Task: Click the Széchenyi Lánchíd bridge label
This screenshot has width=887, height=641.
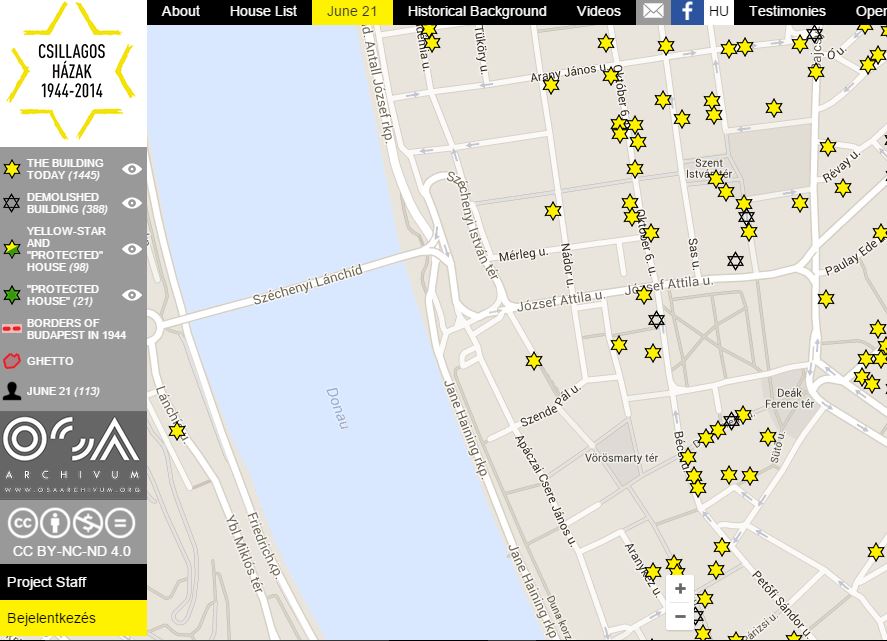Action: tap(307, 285)
